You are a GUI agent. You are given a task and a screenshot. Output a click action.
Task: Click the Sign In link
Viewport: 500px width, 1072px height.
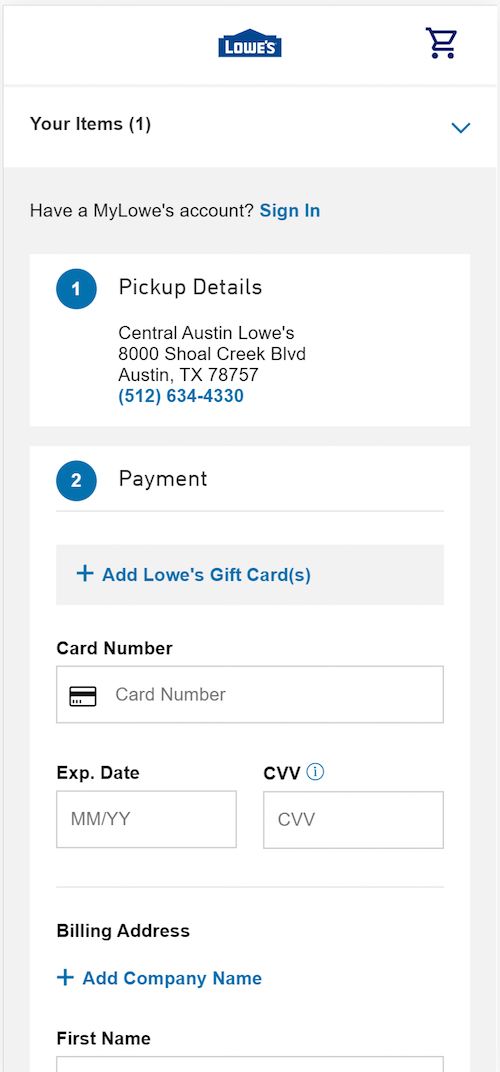(290, 211)
